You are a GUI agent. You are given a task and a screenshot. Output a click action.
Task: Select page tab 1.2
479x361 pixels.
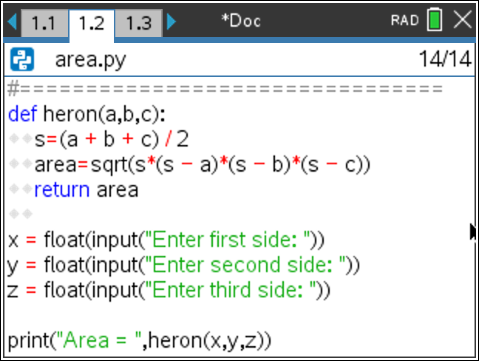pyautogui.click(x=92, y=24)
